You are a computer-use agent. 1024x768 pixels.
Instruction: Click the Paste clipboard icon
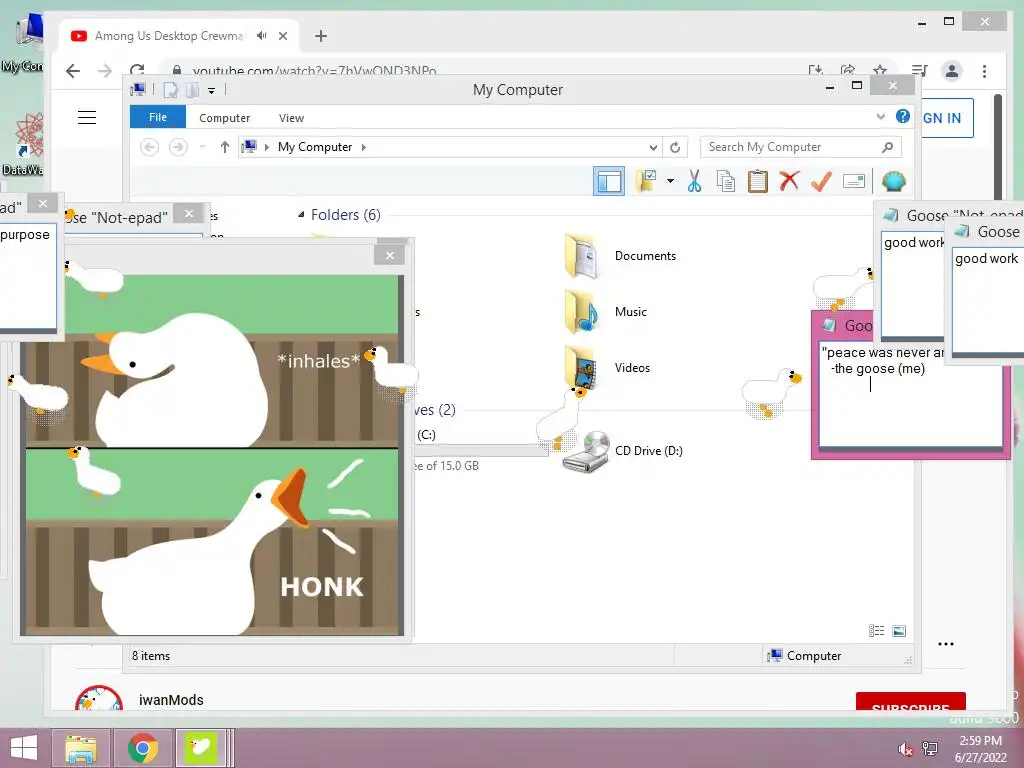point(758,181)
